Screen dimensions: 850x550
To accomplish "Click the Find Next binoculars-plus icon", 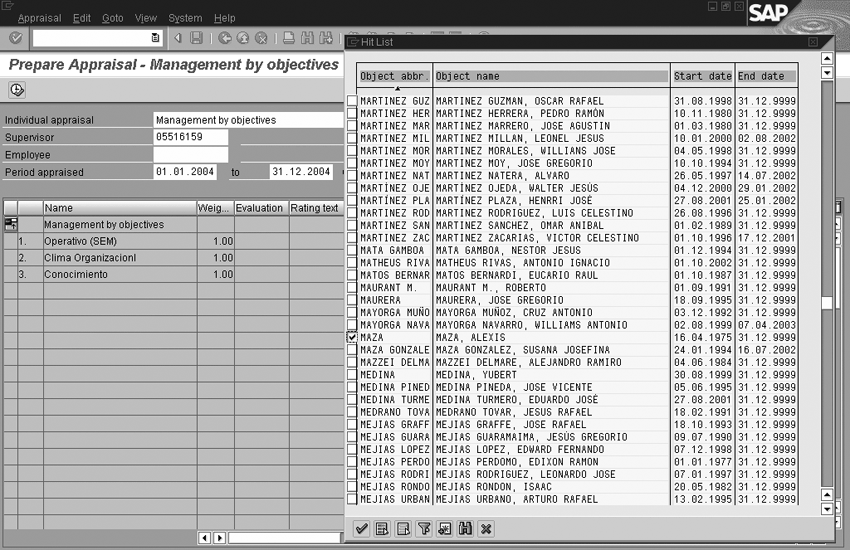I will tap(326, 38).
